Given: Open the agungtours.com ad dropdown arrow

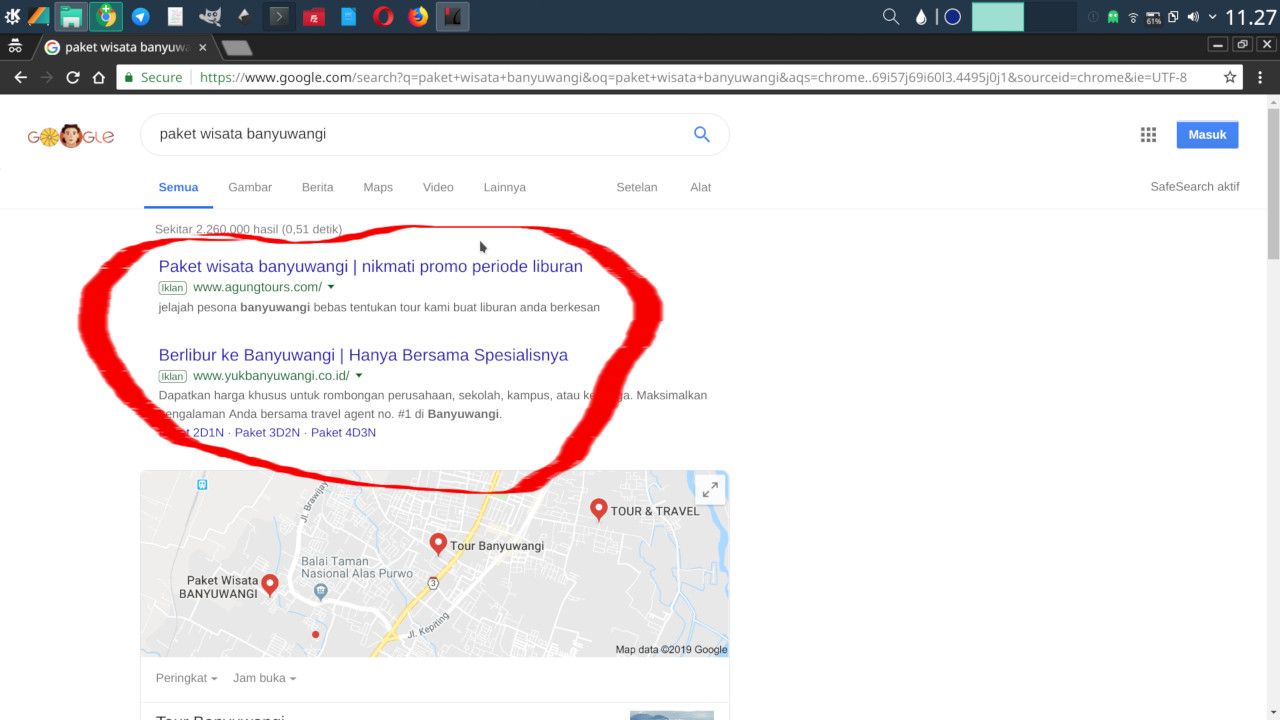Looking at the screenshot, I should [x=331, y=287].
